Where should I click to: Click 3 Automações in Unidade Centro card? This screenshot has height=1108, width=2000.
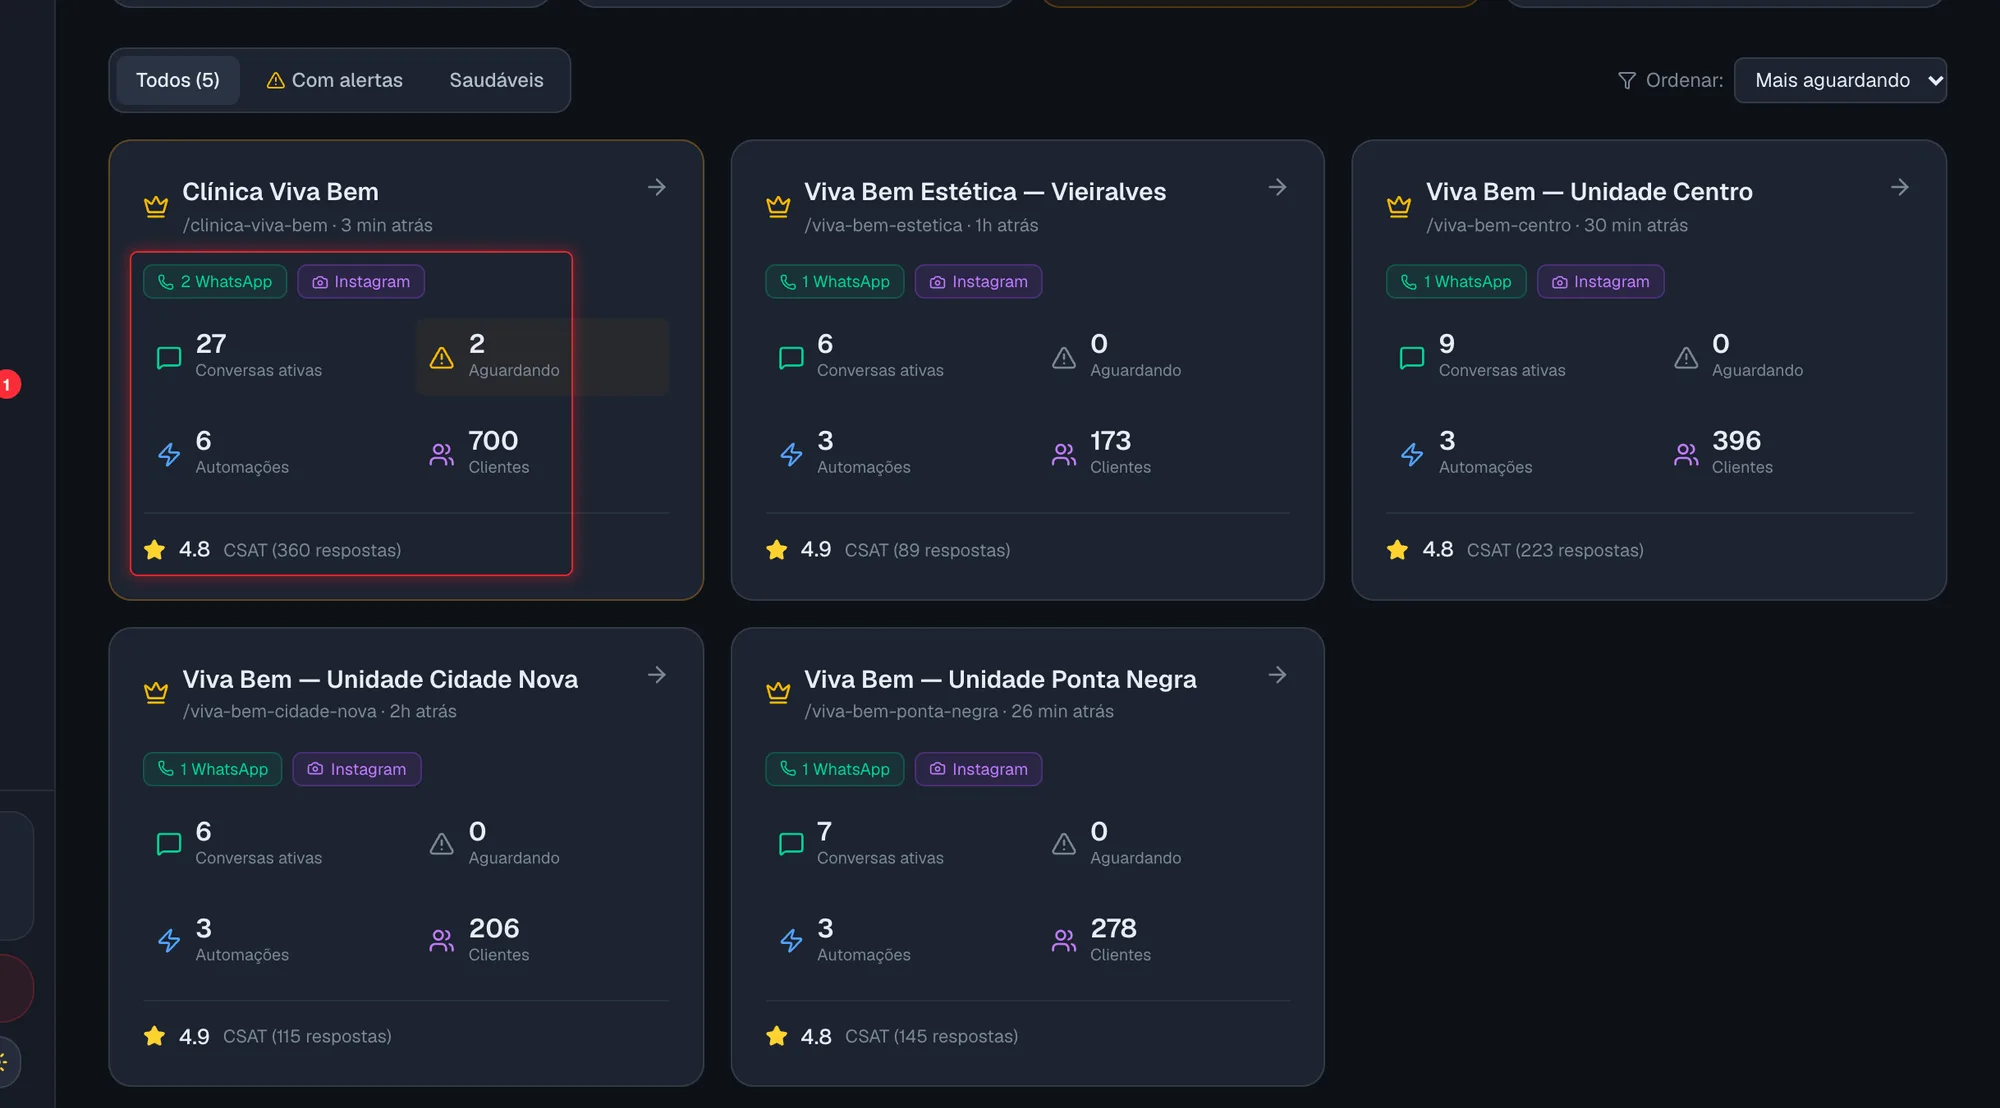[x=1485, y=452]
